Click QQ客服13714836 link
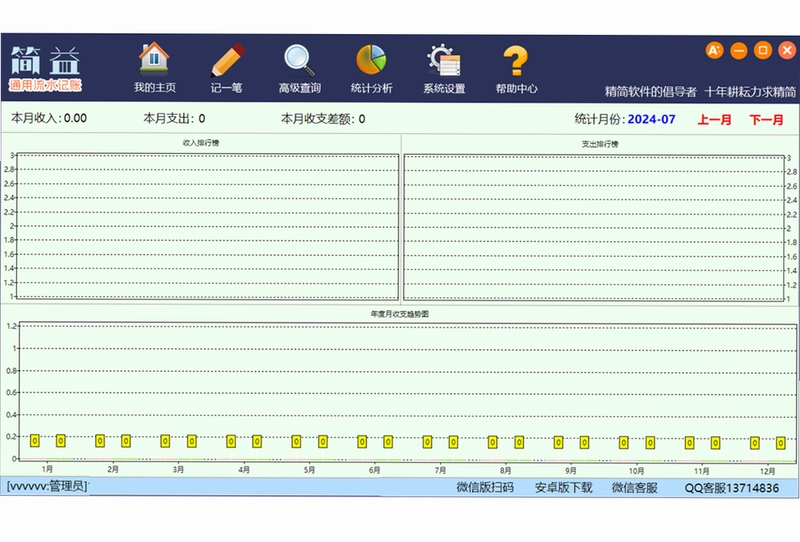This screenshot has width=800, height=542. click(732, 488)
